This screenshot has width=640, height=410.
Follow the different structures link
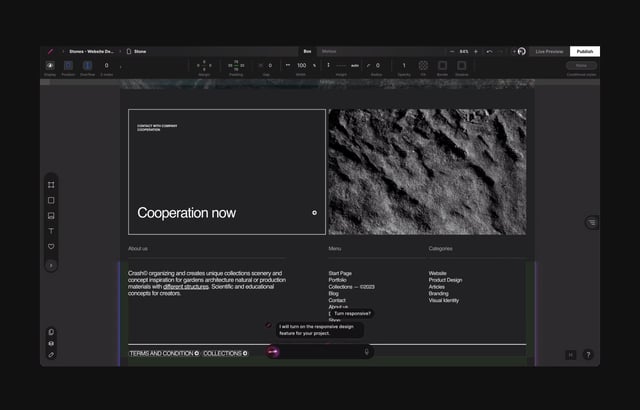point(186,287)
